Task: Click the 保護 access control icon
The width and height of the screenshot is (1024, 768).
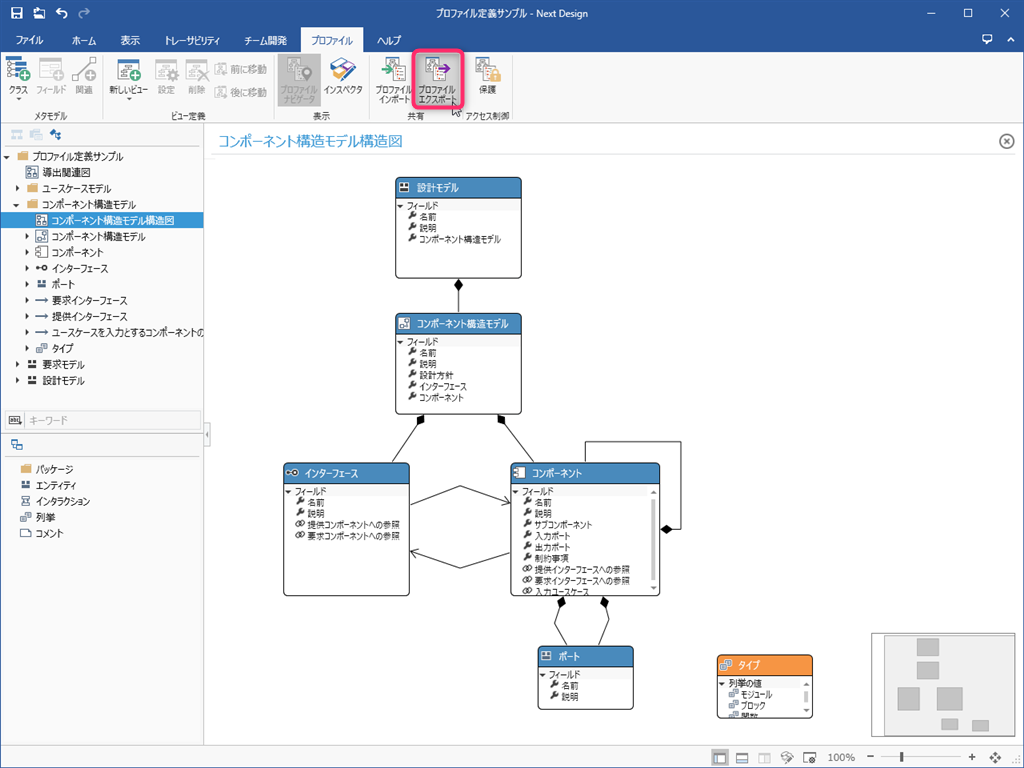Action: [x=487, y=78]
